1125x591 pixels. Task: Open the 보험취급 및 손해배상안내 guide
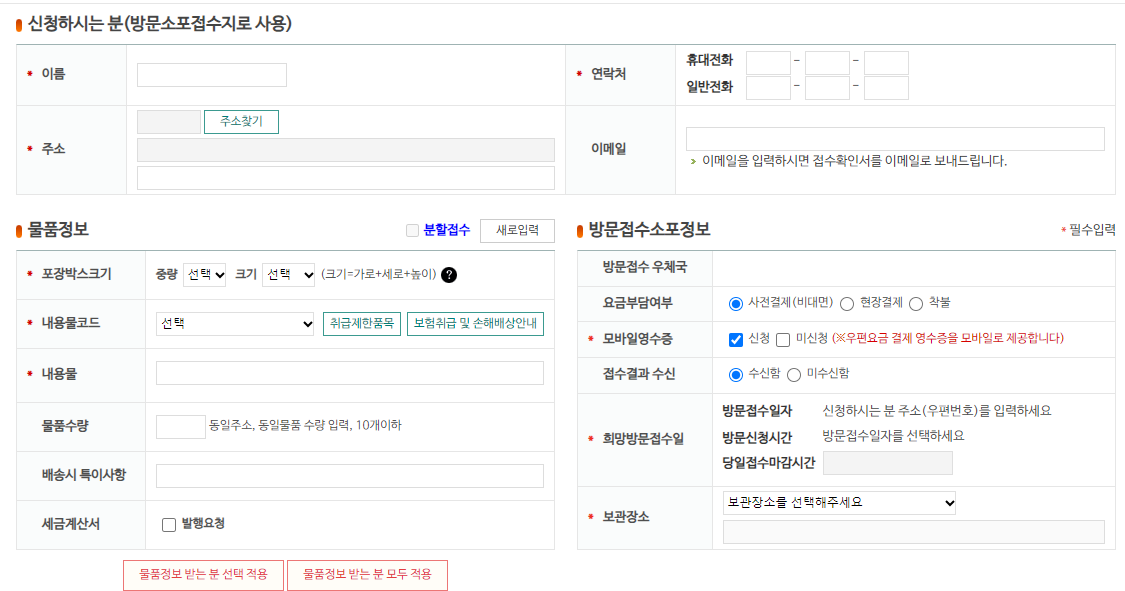[477, 322]
